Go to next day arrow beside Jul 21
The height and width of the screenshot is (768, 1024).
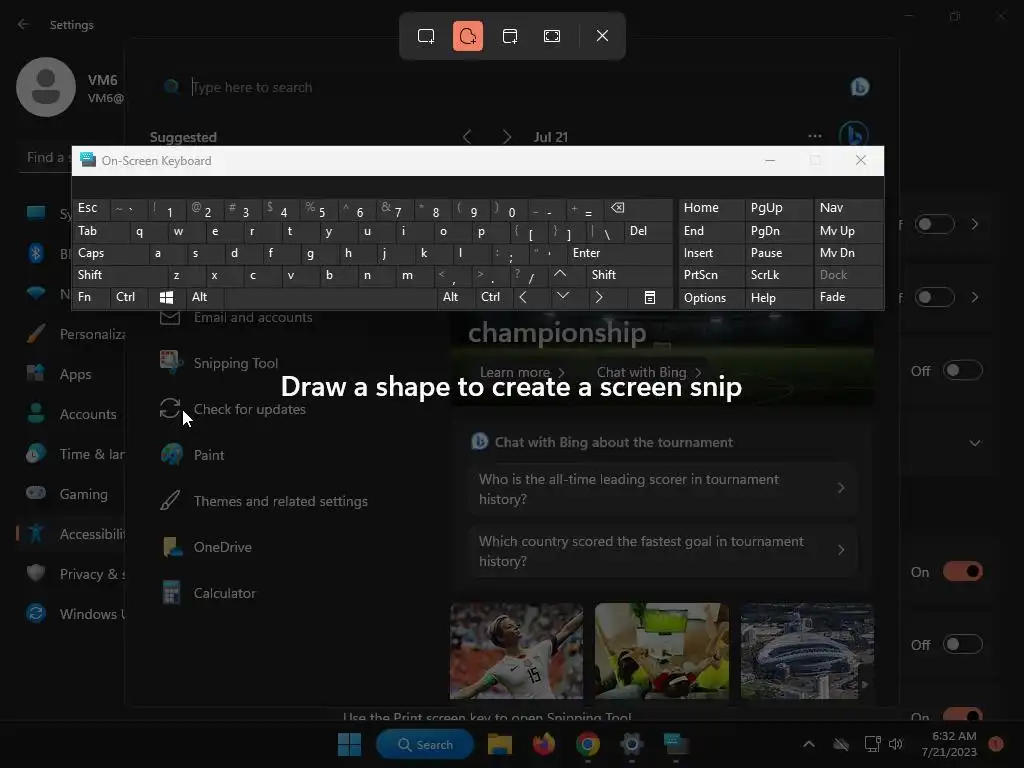tap(507, 137)
